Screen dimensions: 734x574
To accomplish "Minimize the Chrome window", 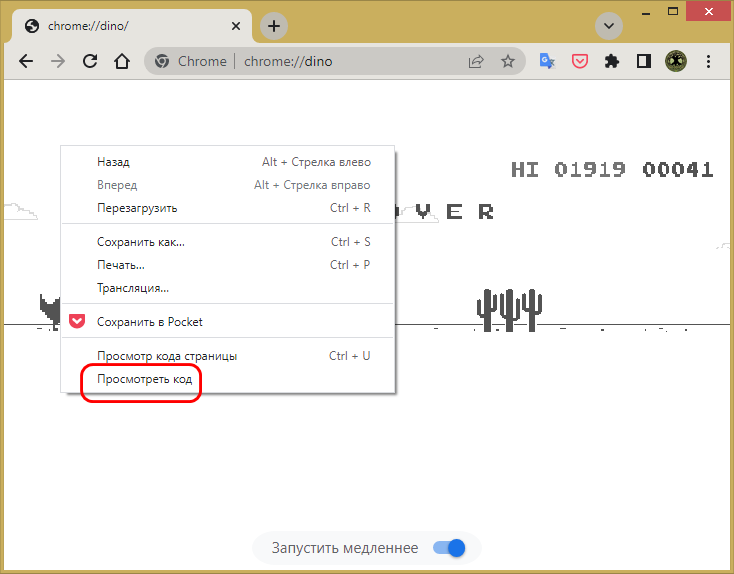I will pyautogui.click(x=646, y=12).
